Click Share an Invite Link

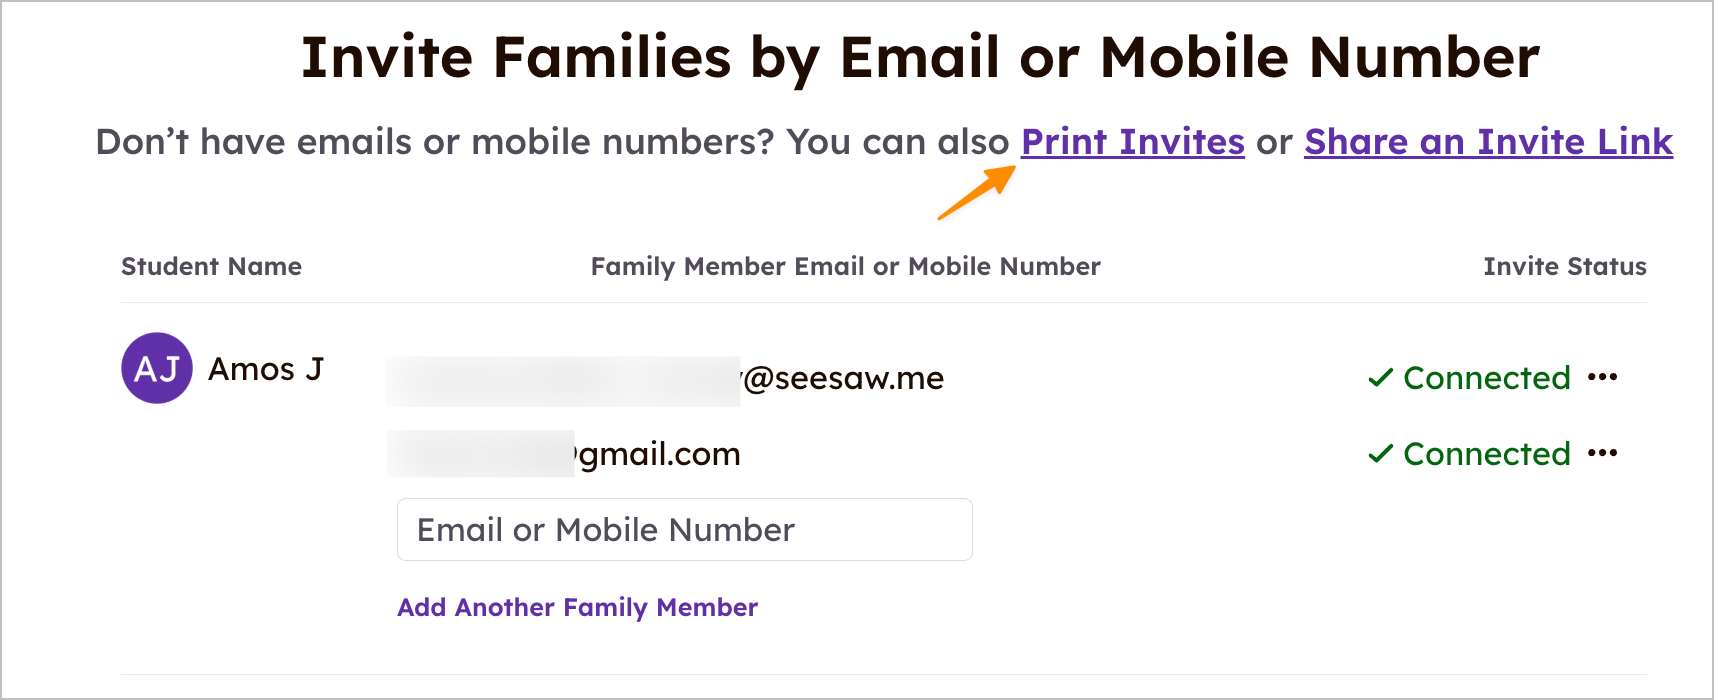click(1487, 142)
